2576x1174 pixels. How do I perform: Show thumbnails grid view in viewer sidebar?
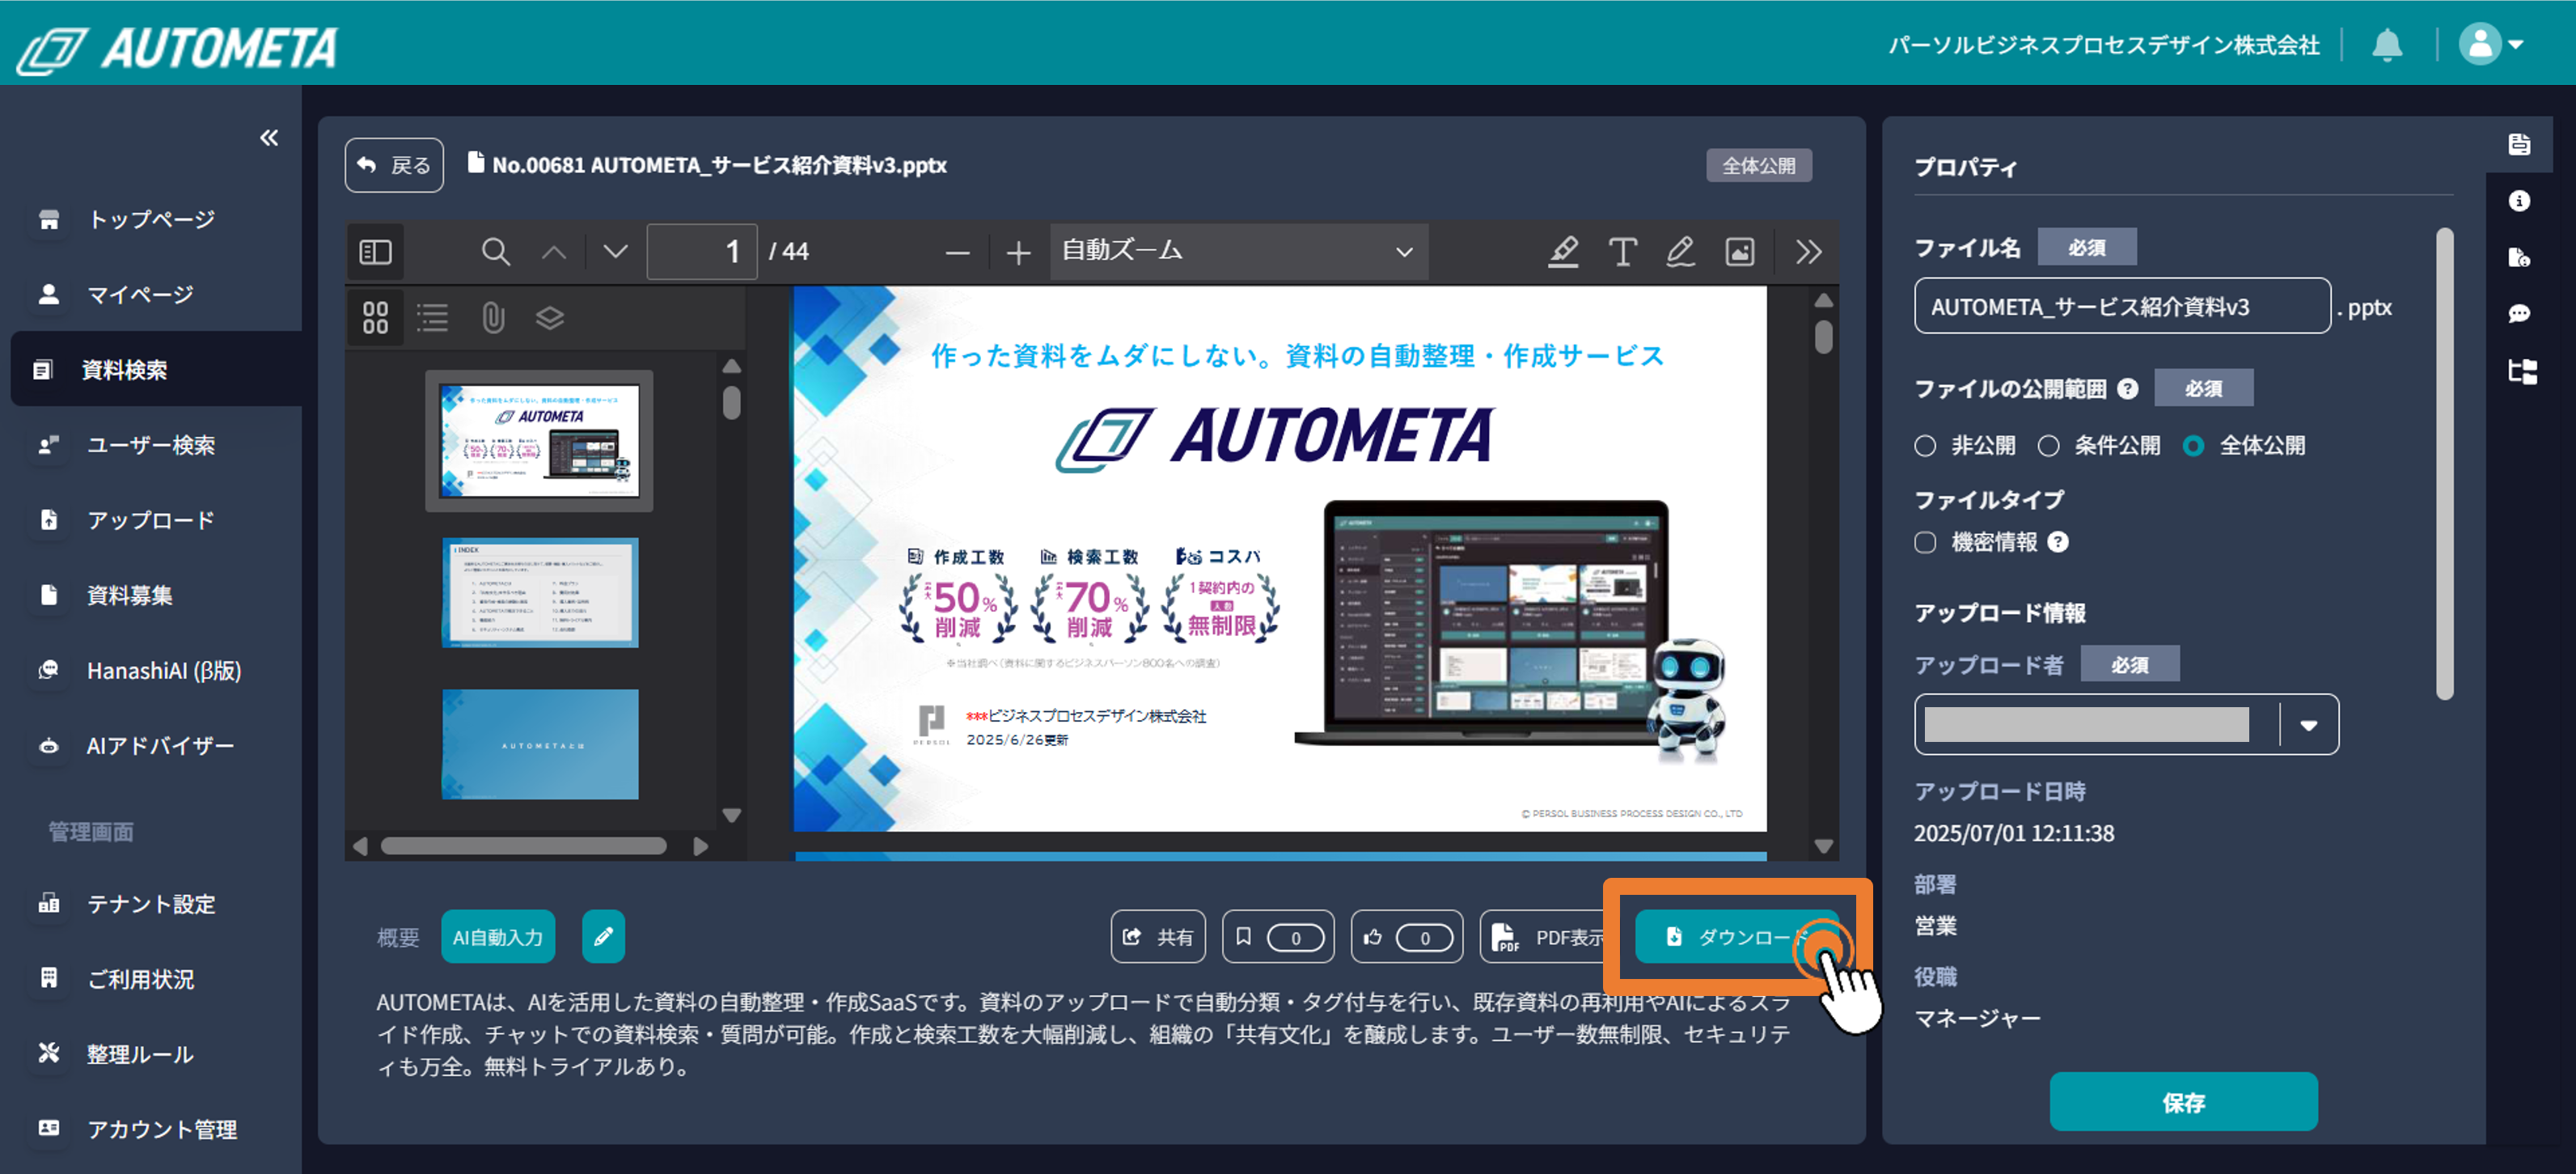click(375, 318)
